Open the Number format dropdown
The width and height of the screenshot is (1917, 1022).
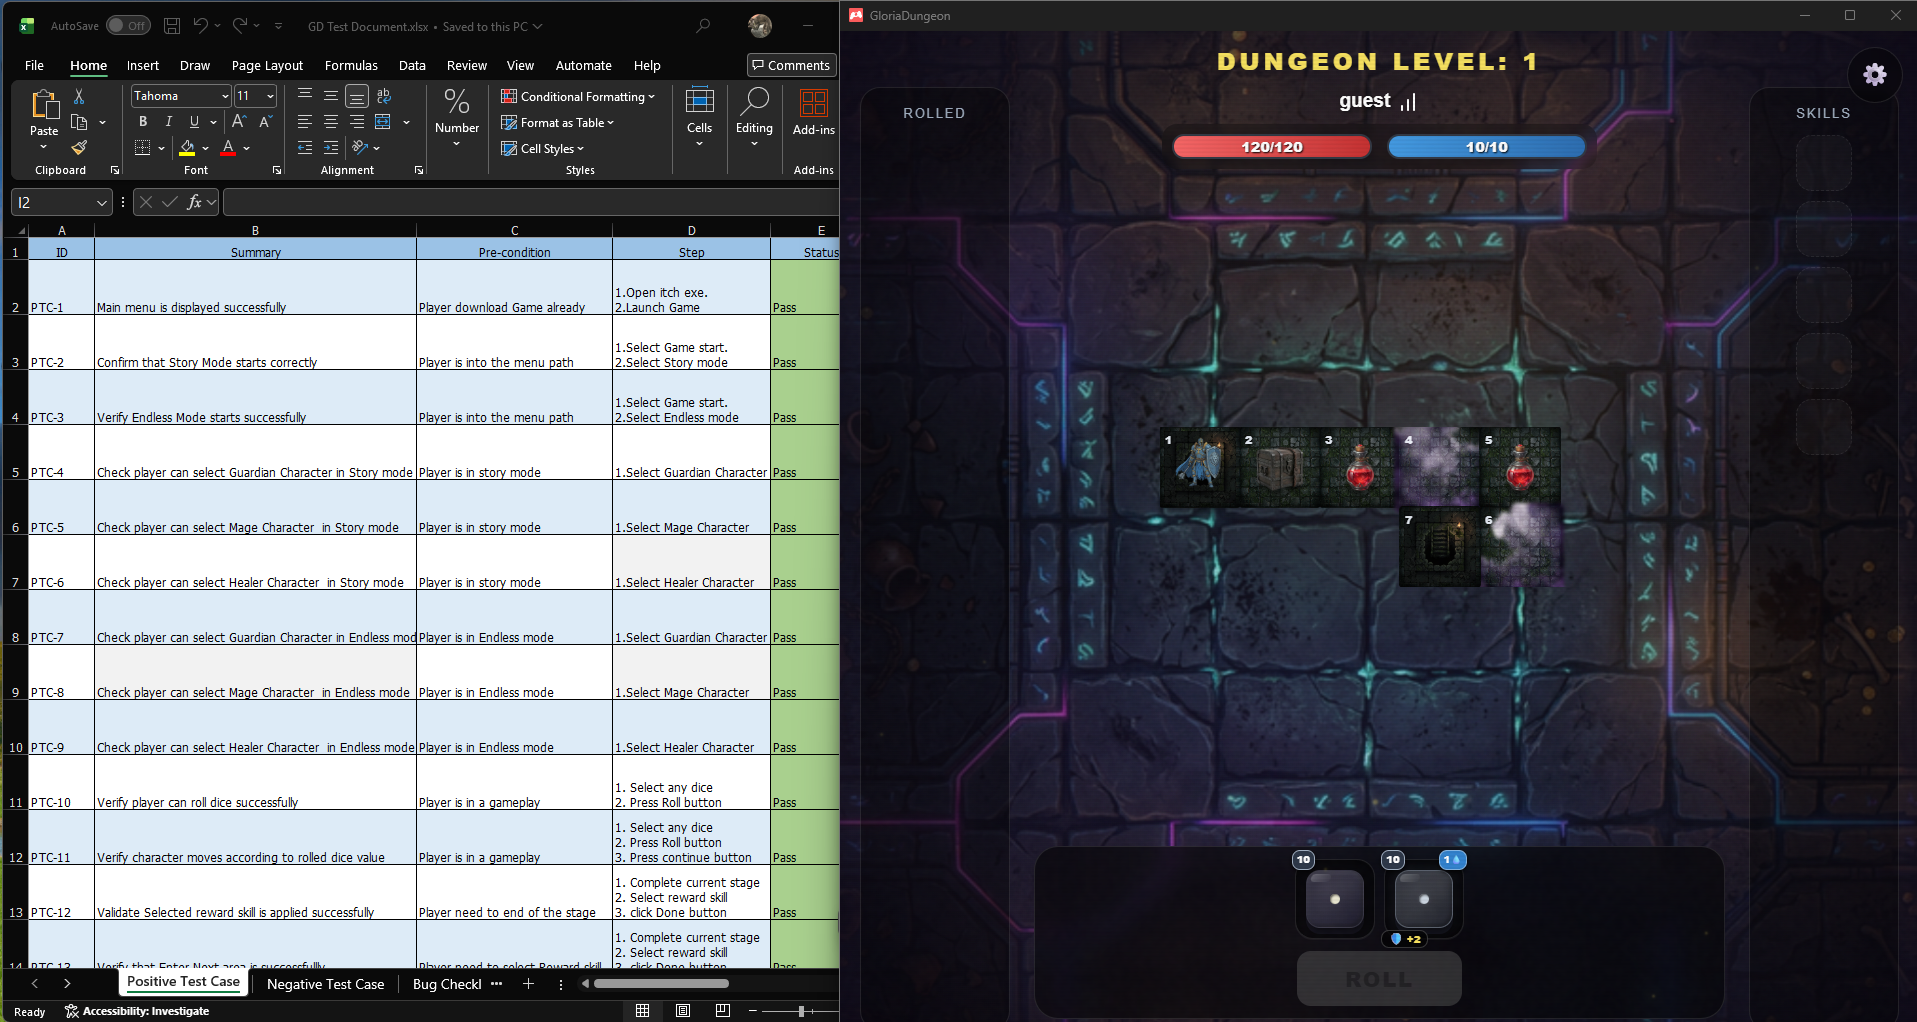coord(457,118)
